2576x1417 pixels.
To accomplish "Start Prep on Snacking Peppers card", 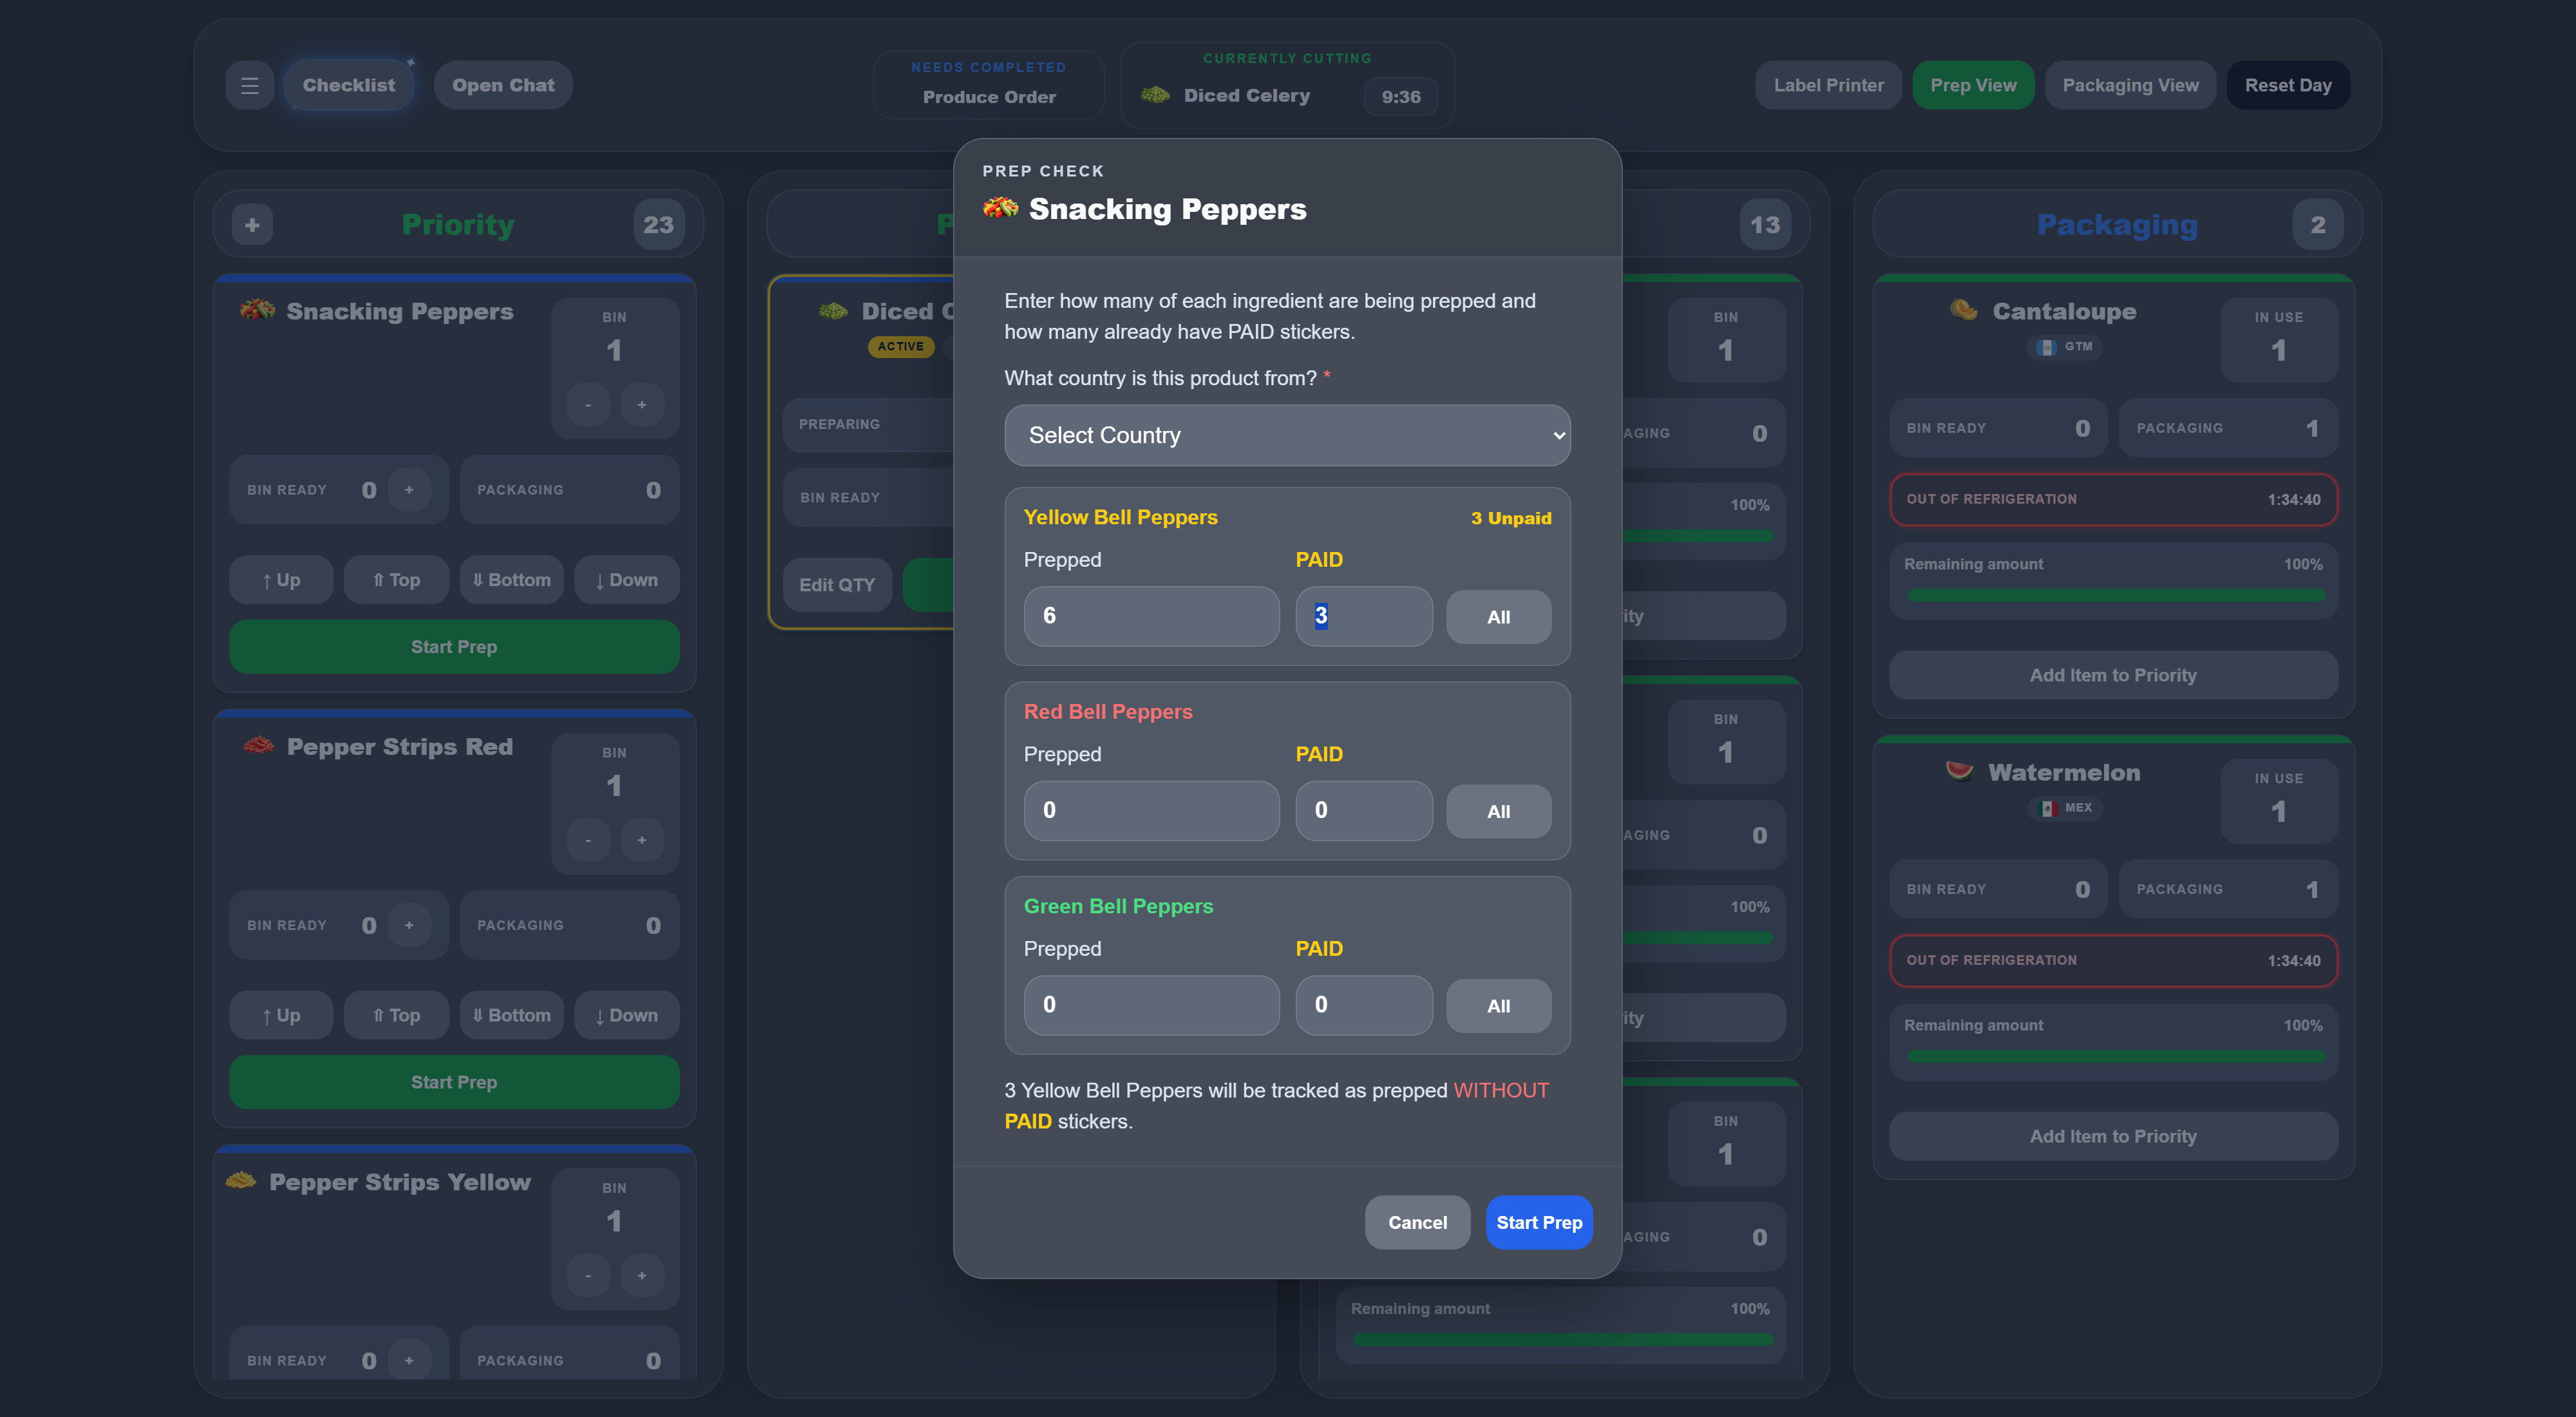I will coord(454,647).
